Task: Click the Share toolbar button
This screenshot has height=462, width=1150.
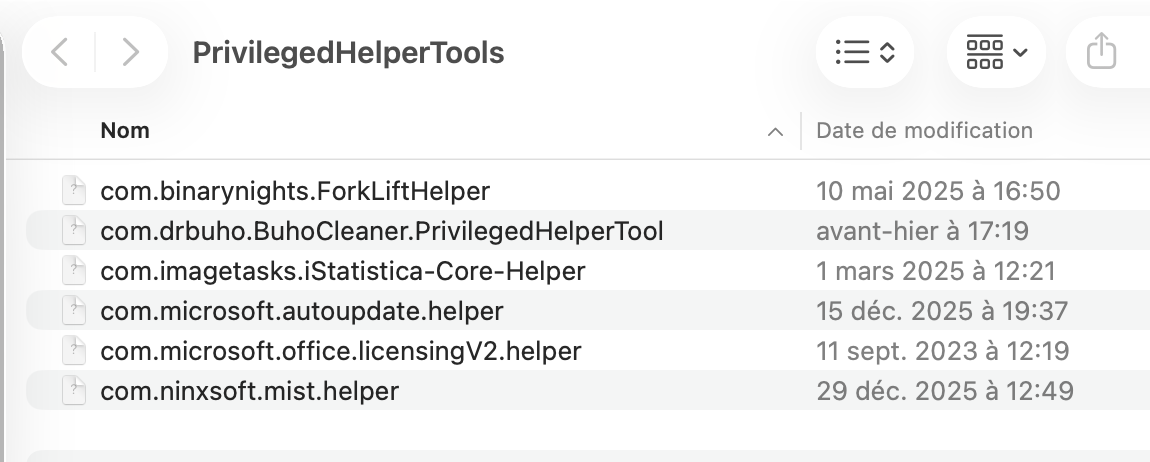Action: [x=1100, y=53]
